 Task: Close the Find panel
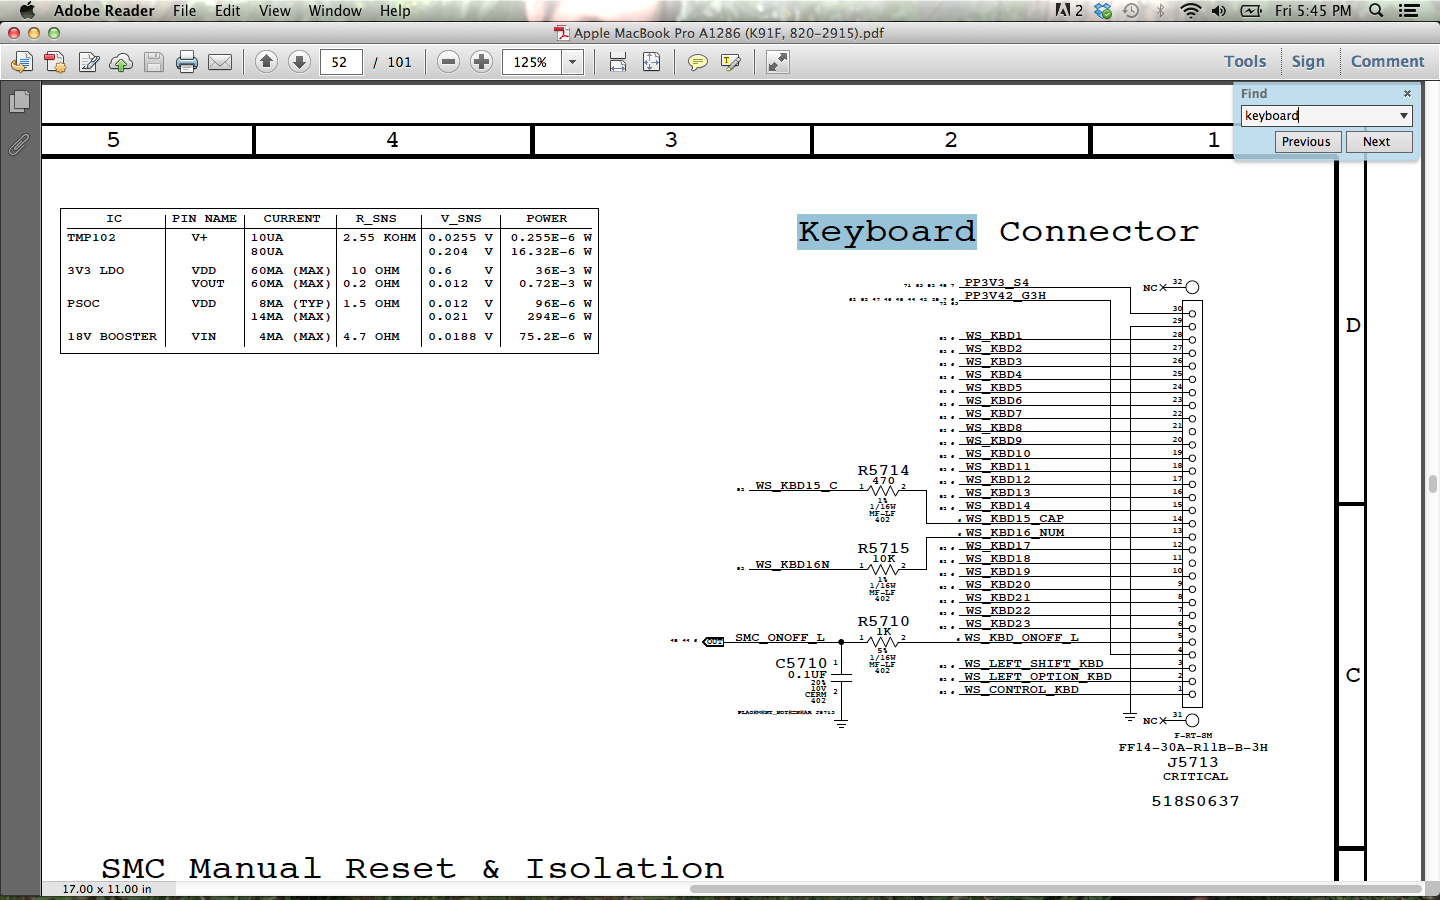tap(1407, 94)
